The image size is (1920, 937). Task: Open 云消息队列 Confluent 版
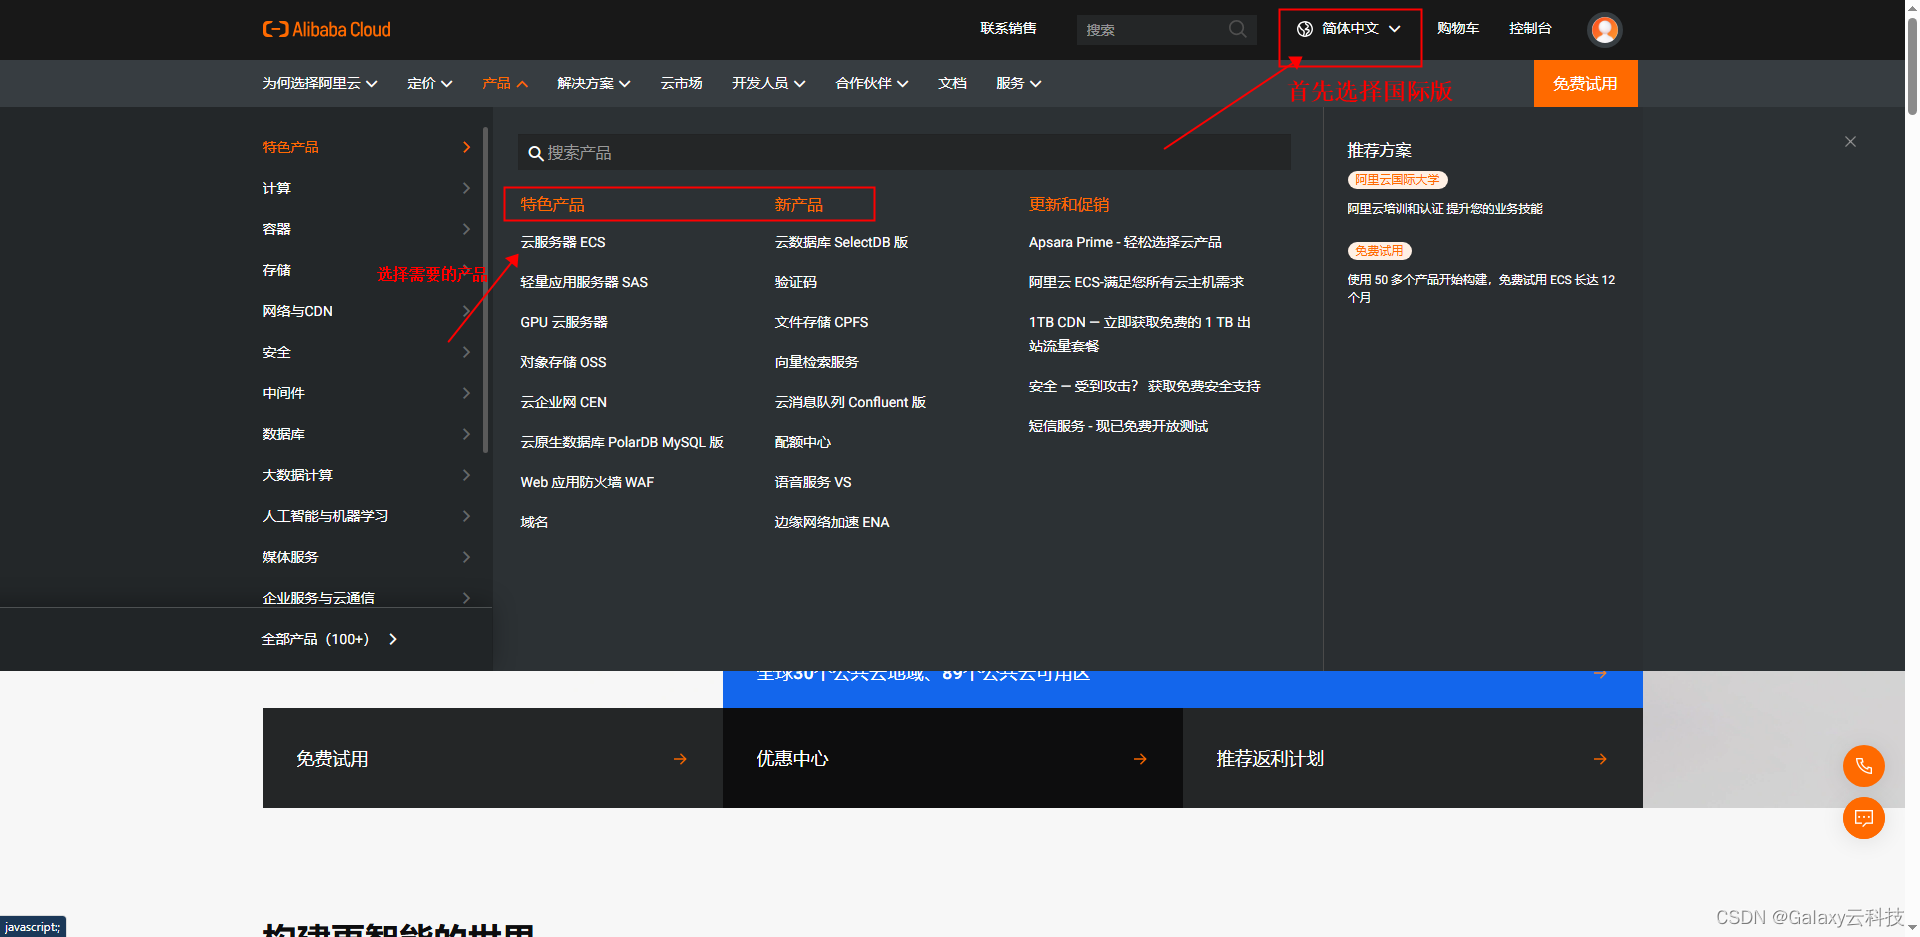(850, 402)
